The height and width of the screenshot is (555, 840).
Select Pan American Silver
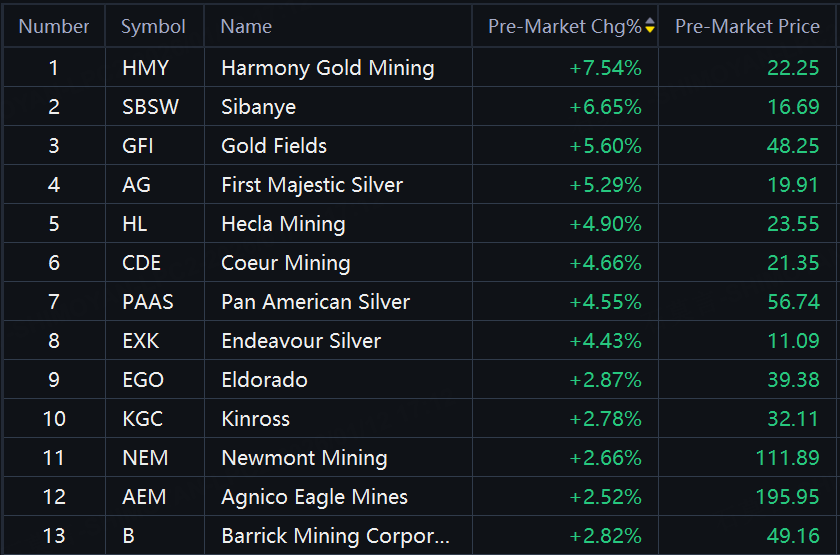click(315, 302)
